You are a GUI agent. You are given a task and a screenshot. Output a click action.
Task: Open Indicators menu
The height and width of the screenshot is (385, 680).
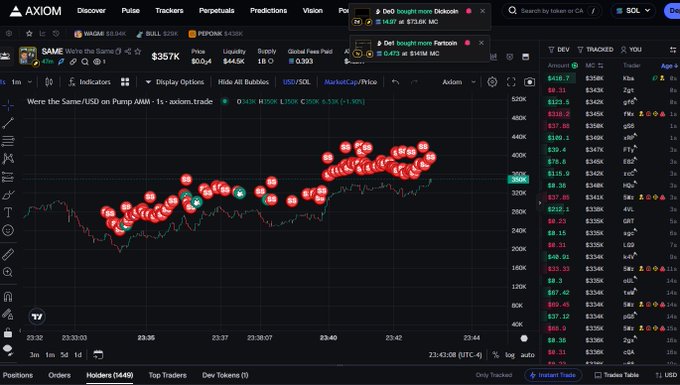89,82
